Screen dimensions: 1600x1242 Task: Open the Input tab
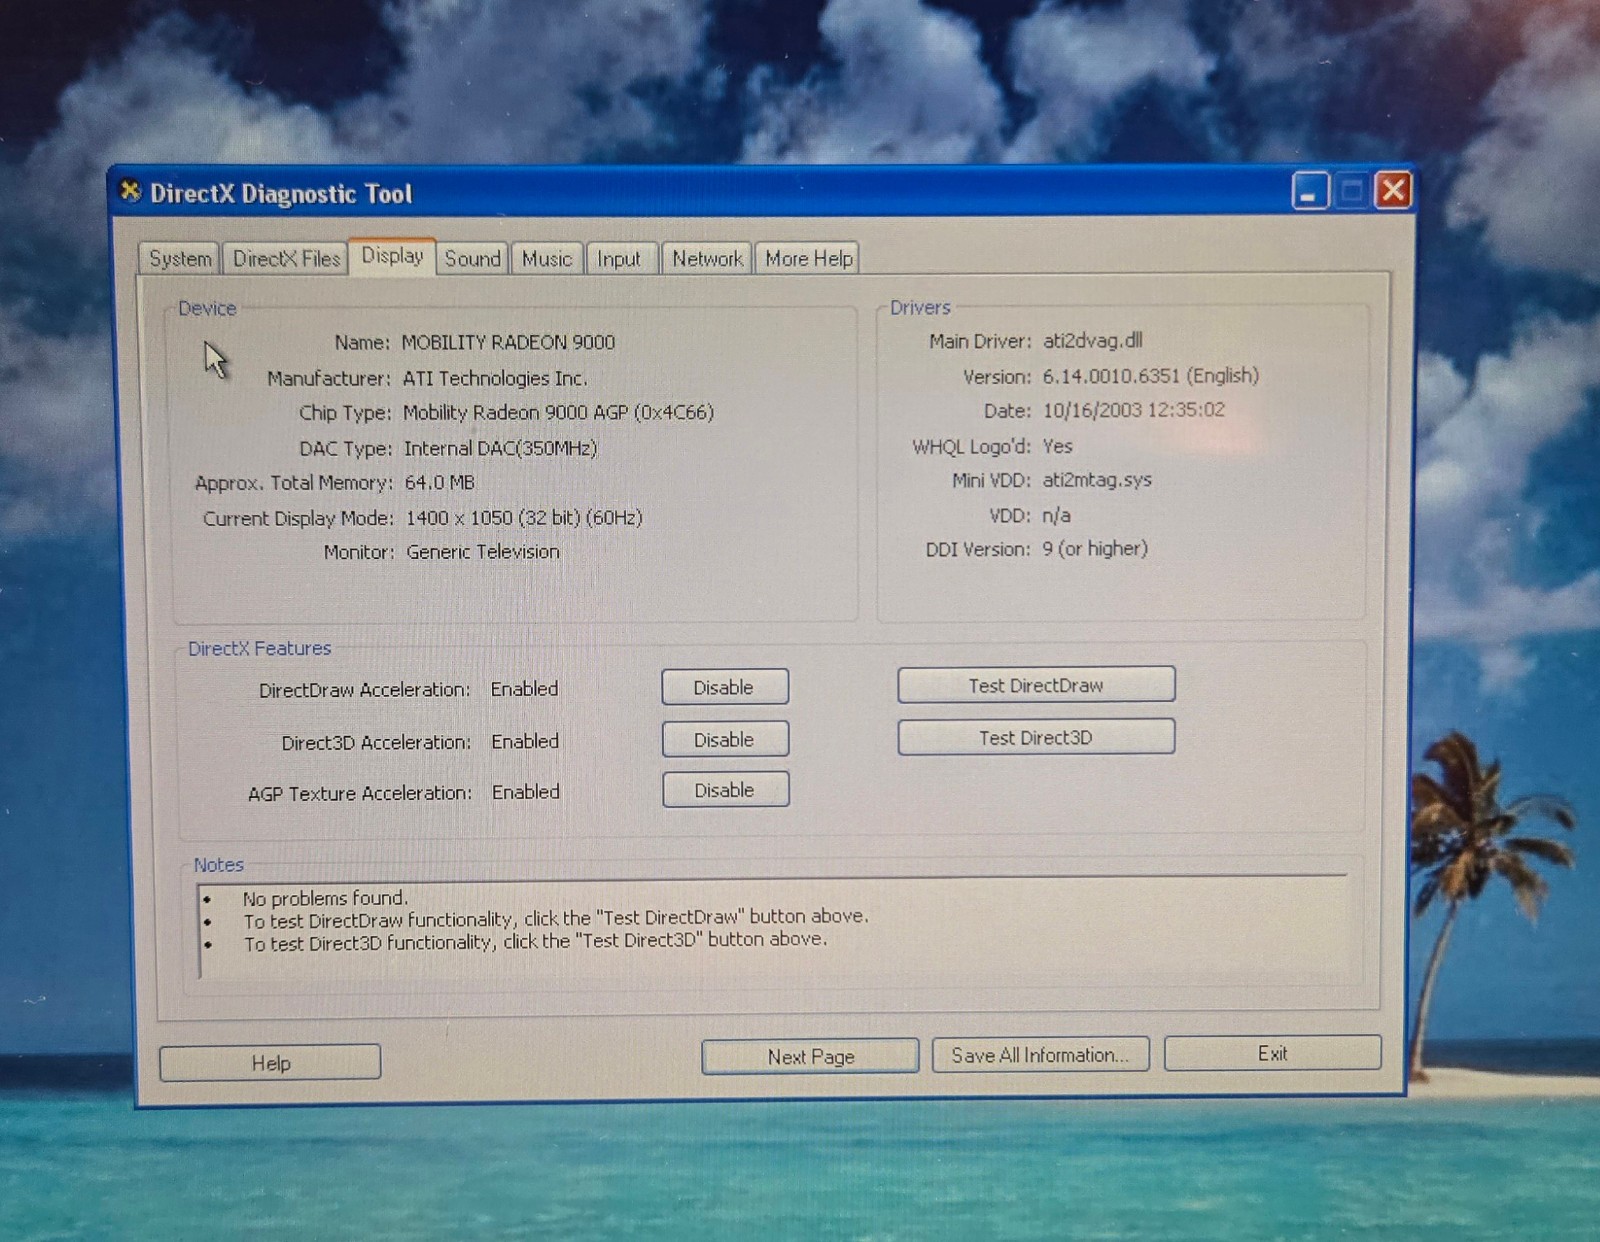[x=619, y=259]
